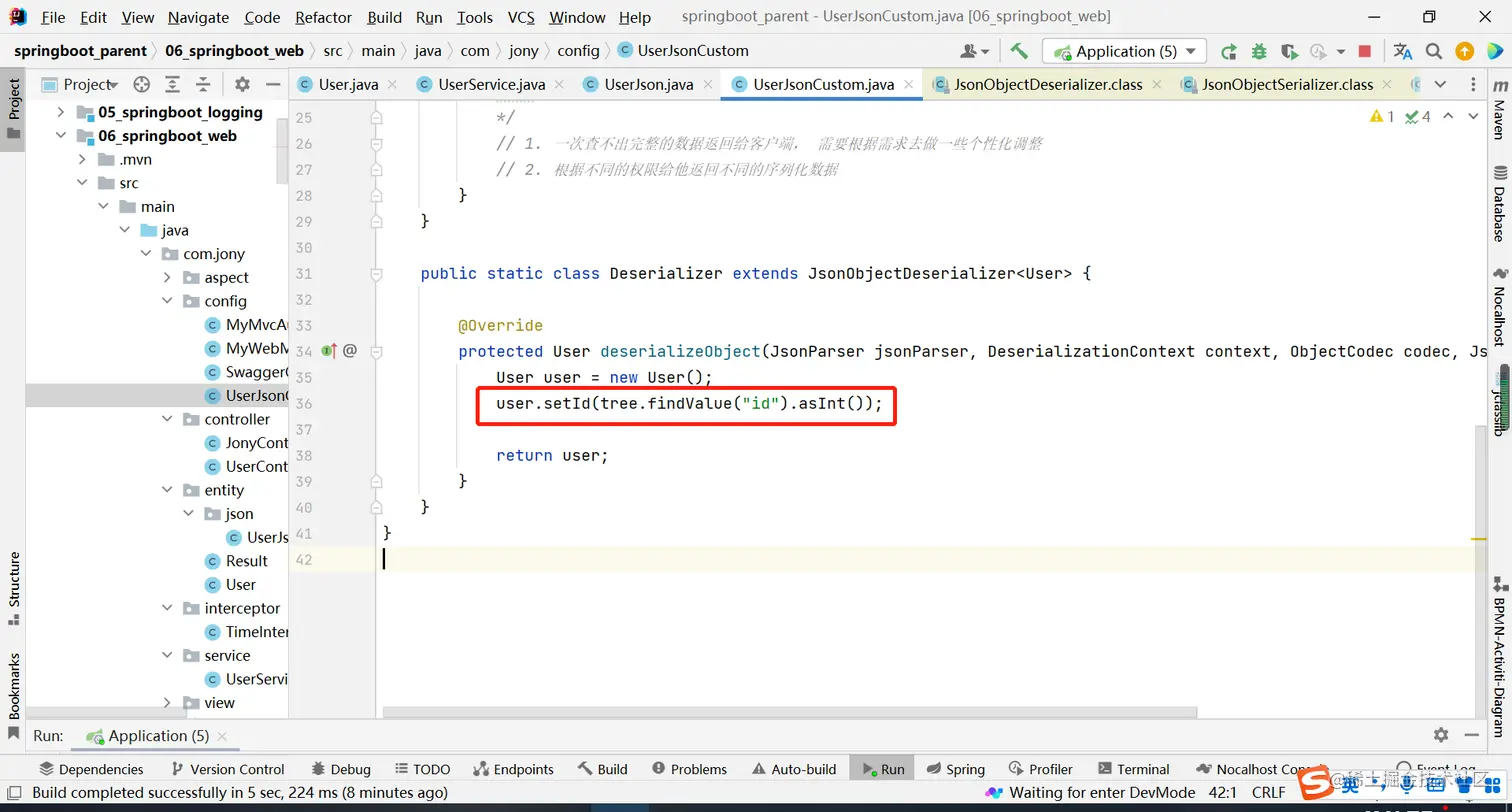Open the Translate icon in toolbar
Image resolution: width=1512 pixels, height=812 pixels.
point(1403,51)
